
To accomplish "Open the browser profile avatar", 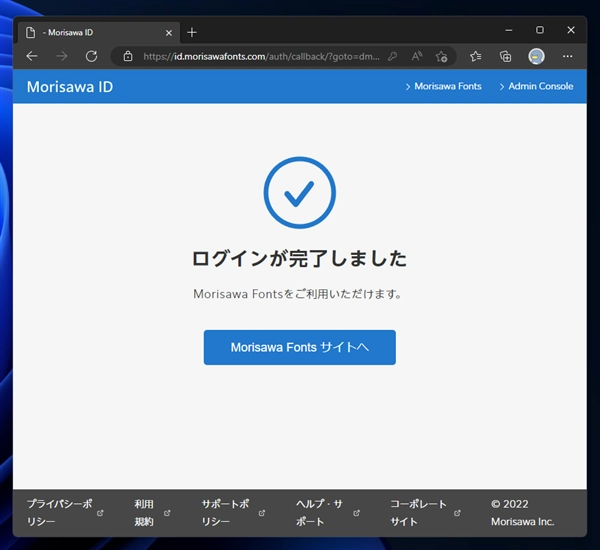I will tap(536, 57).
